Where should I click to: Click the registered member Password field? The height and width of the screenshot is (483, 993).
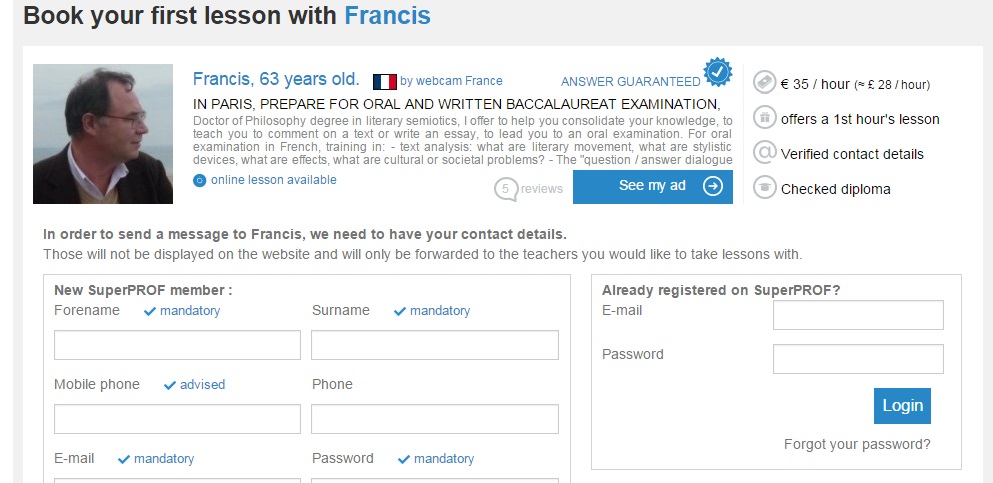pos(858,359)
